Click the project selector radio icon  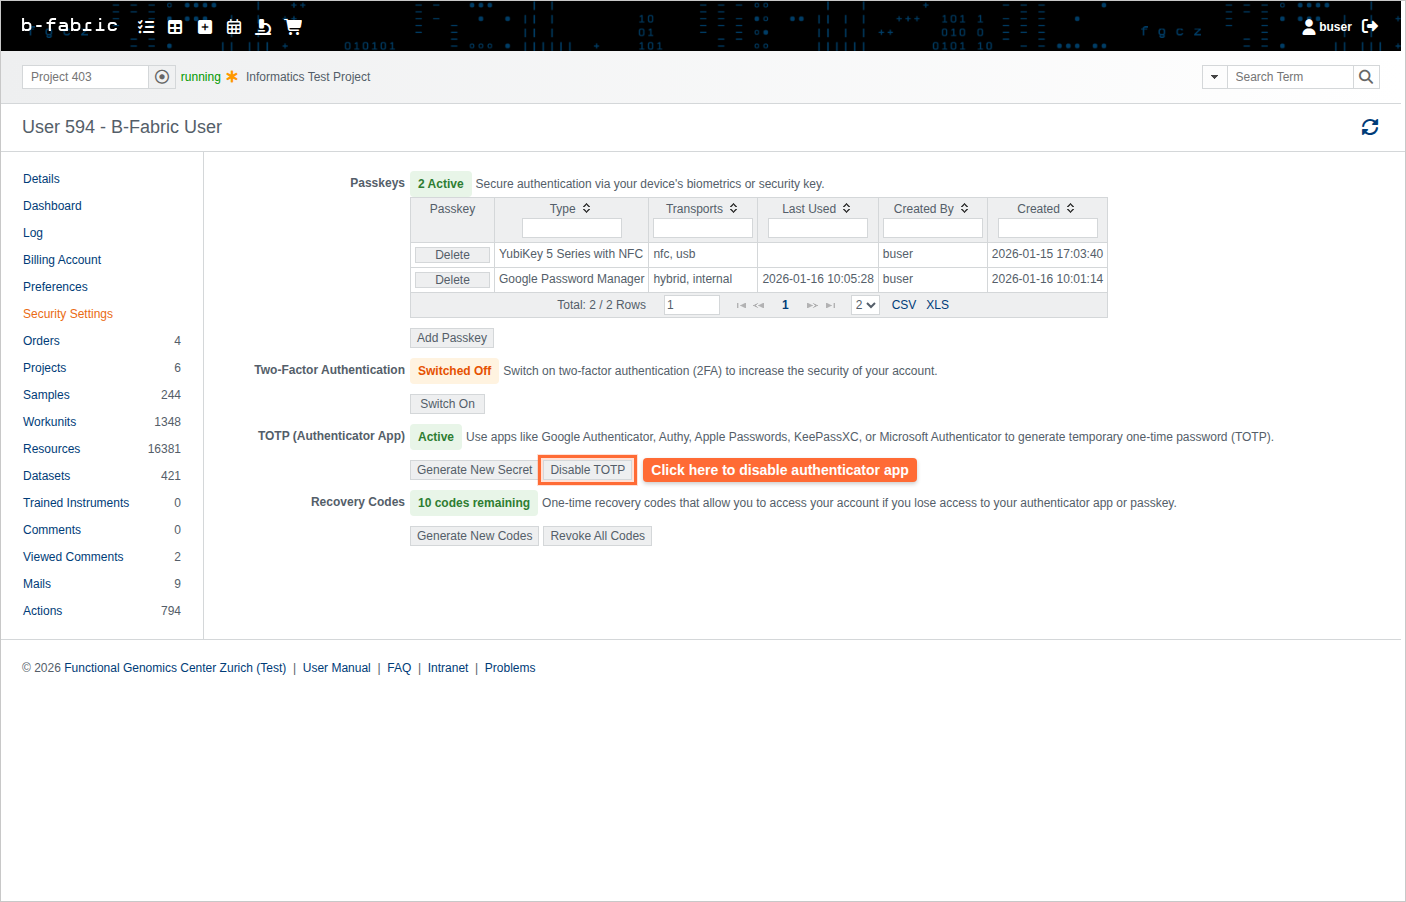[x=162, y=77]
